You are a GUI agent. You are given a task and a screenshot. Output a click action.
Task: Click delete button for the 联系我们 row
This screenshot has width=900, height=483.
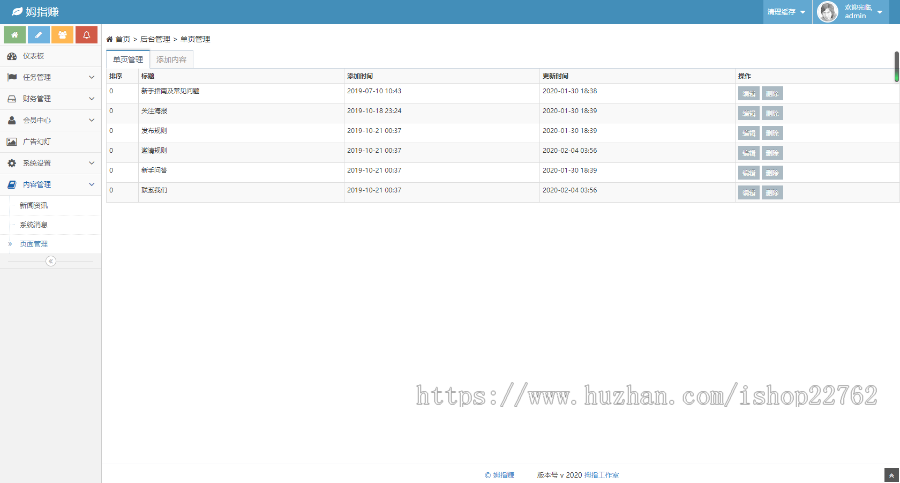tap(772, 192)
